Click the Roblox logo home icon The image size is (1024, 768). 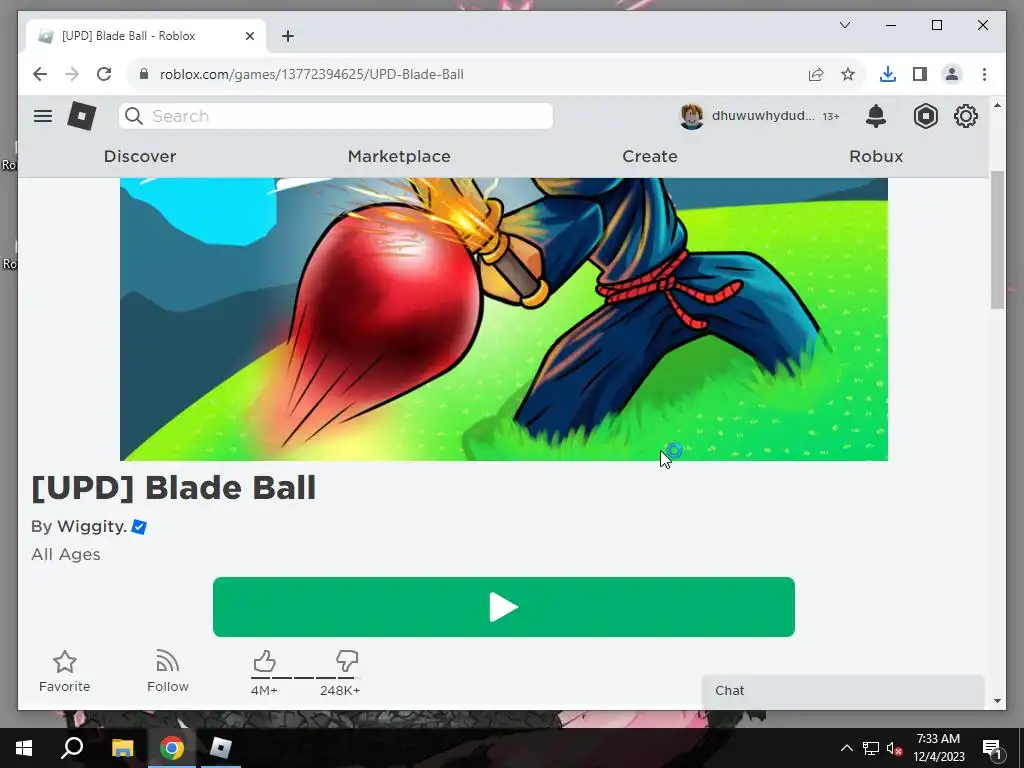click(82, 116)
